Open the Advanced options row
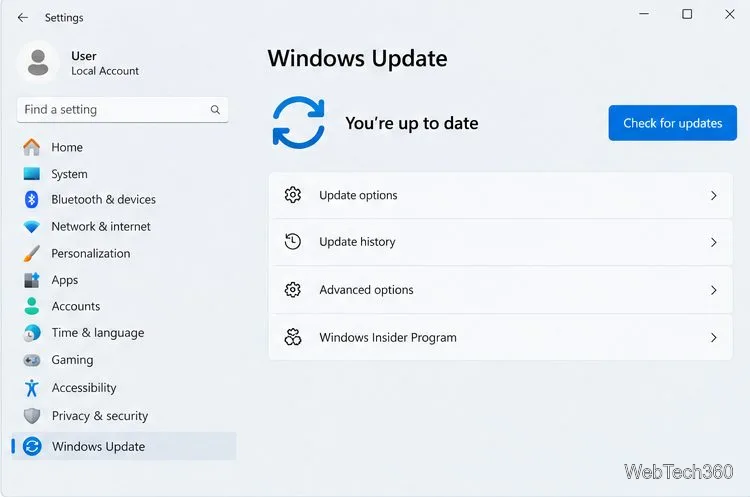Screen dimensions: 750x497 click(x=500, y=290)
